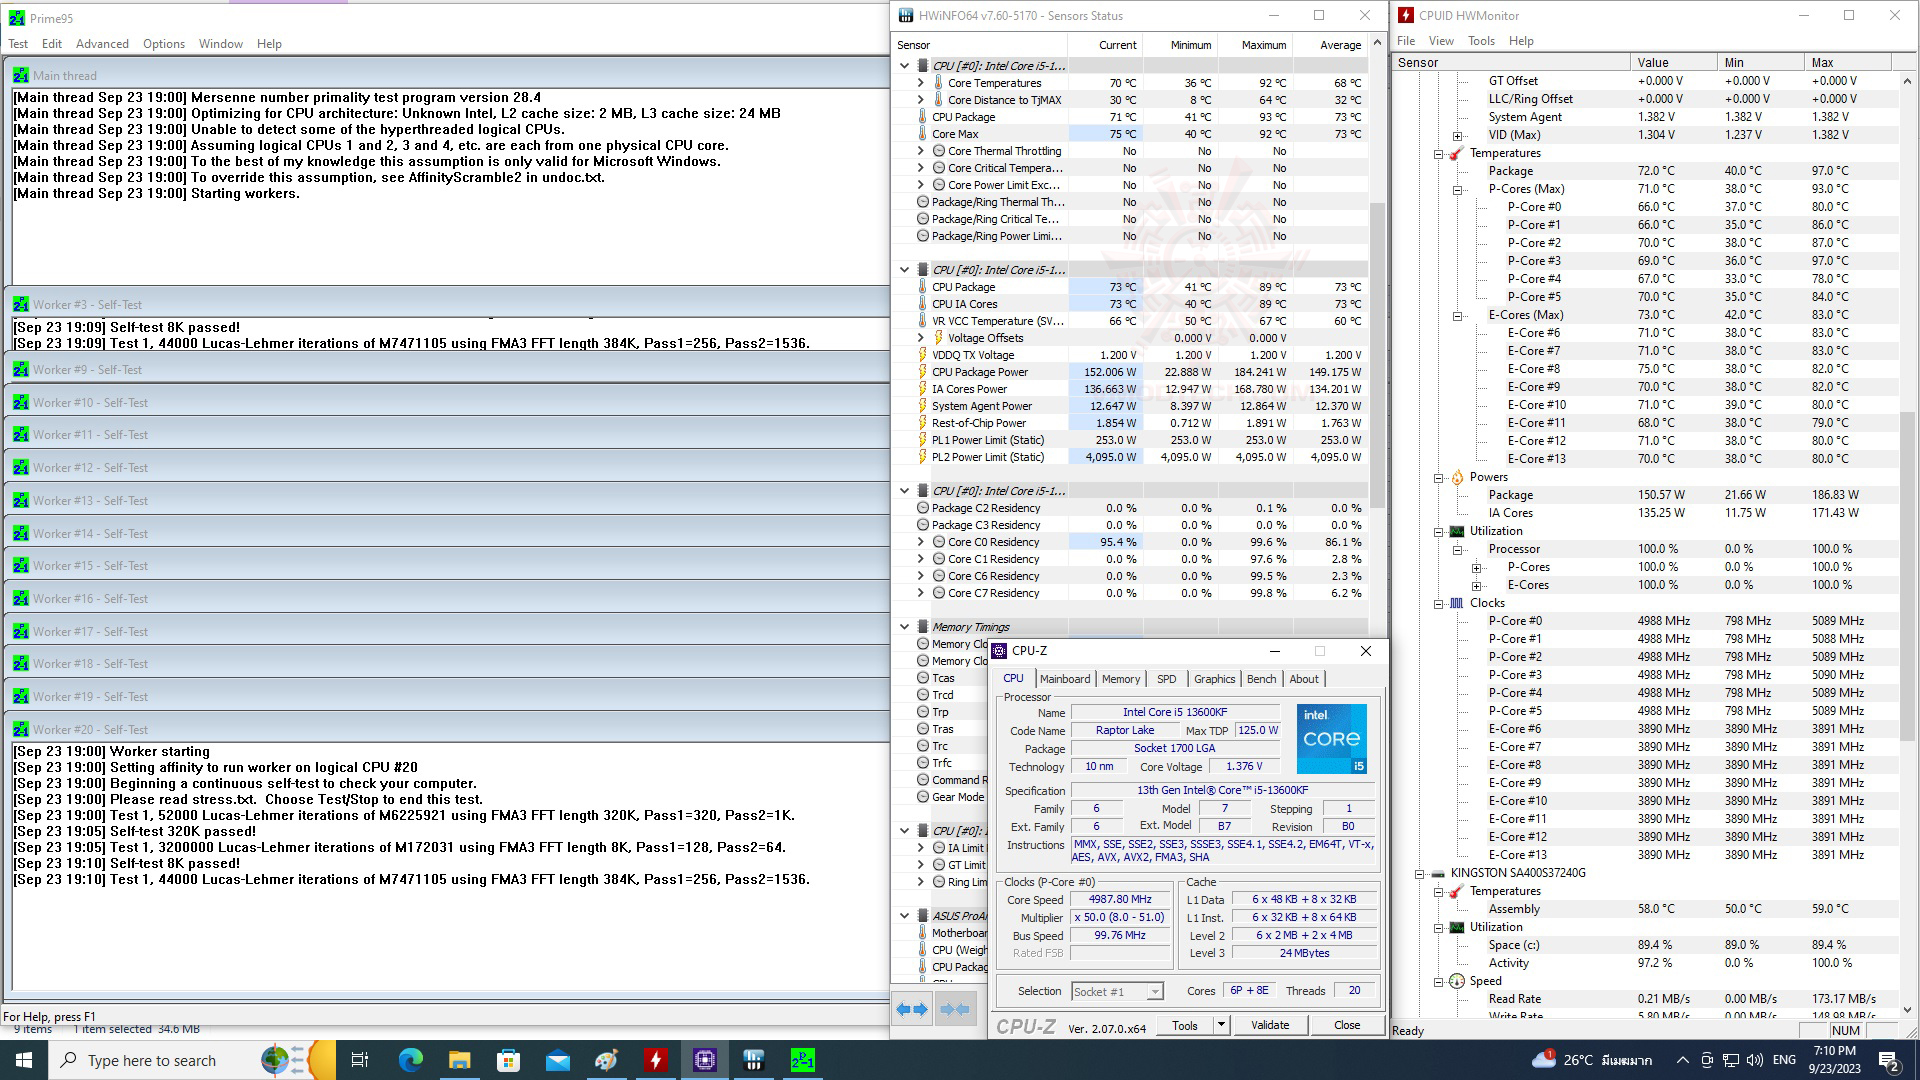Click Worker #20 window icon
Image resolution: width=1920 pixels, height=1080 pixels.
point(21,730)
